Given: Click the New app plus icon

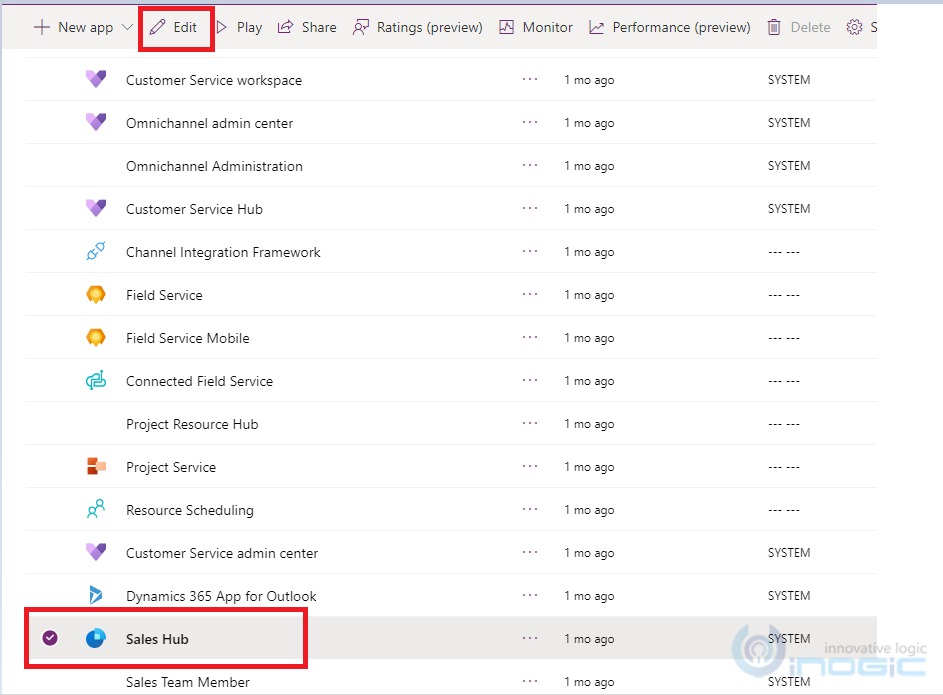Looking at the screenshot, I should point(41,27).
